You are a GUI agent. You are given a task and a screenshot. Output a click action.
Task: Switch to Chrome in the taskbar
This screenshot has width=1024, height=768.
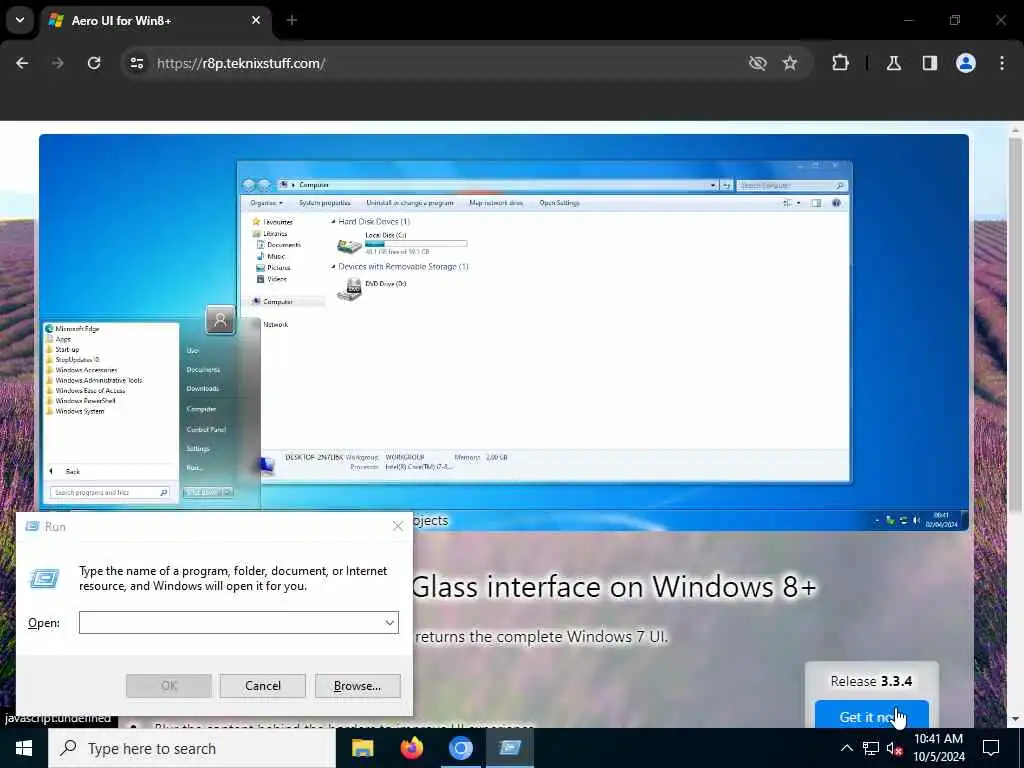coord(460,748)
